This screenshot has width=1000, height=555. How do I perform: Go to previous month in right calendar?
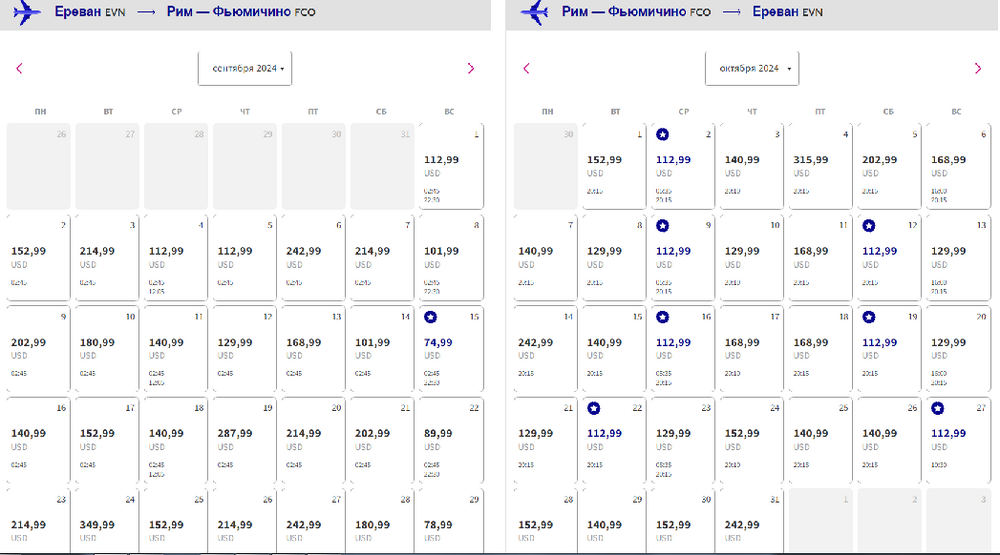tap(526, 68)
